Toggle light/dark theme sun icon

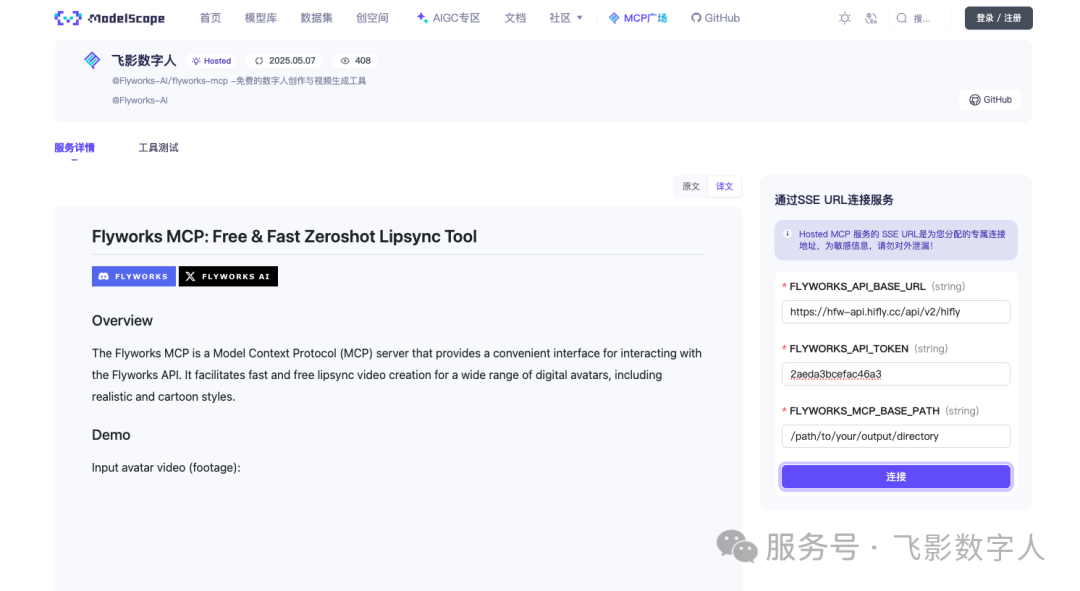[844, 19]
